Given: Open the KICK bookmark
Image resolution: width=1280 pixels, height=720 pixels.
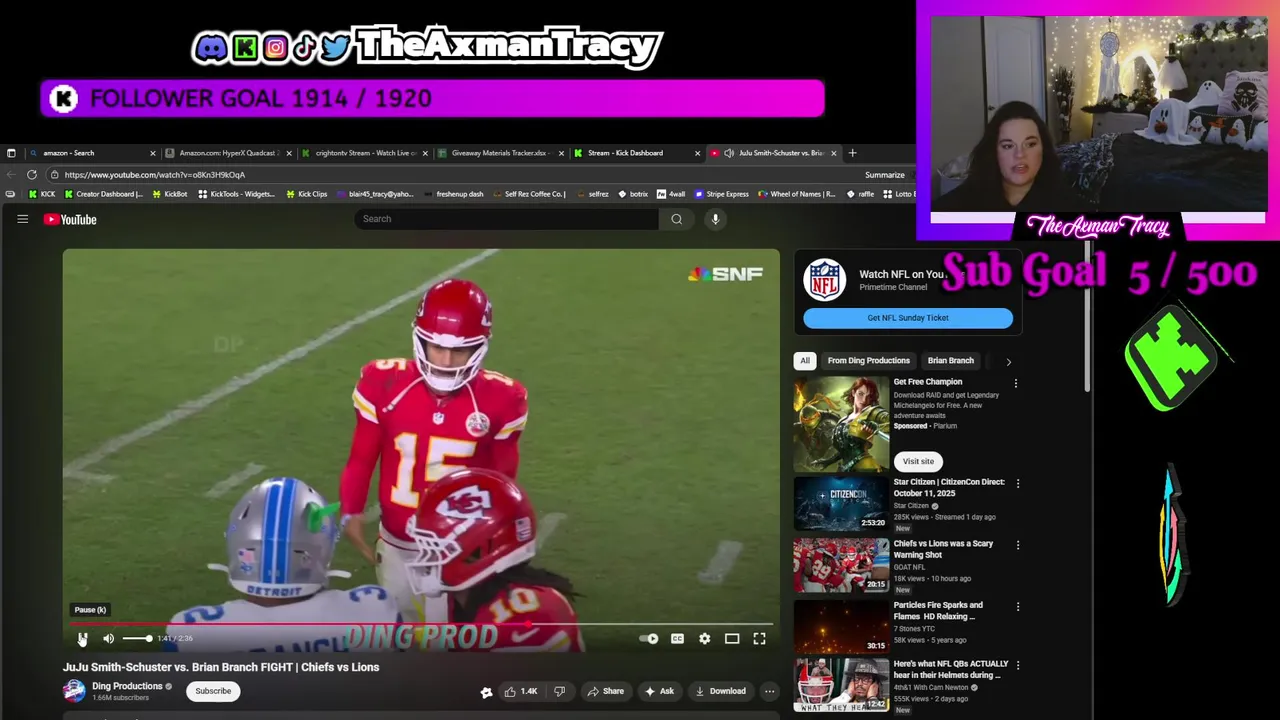Looking at the screenshot, I should (x=42, y=194).
